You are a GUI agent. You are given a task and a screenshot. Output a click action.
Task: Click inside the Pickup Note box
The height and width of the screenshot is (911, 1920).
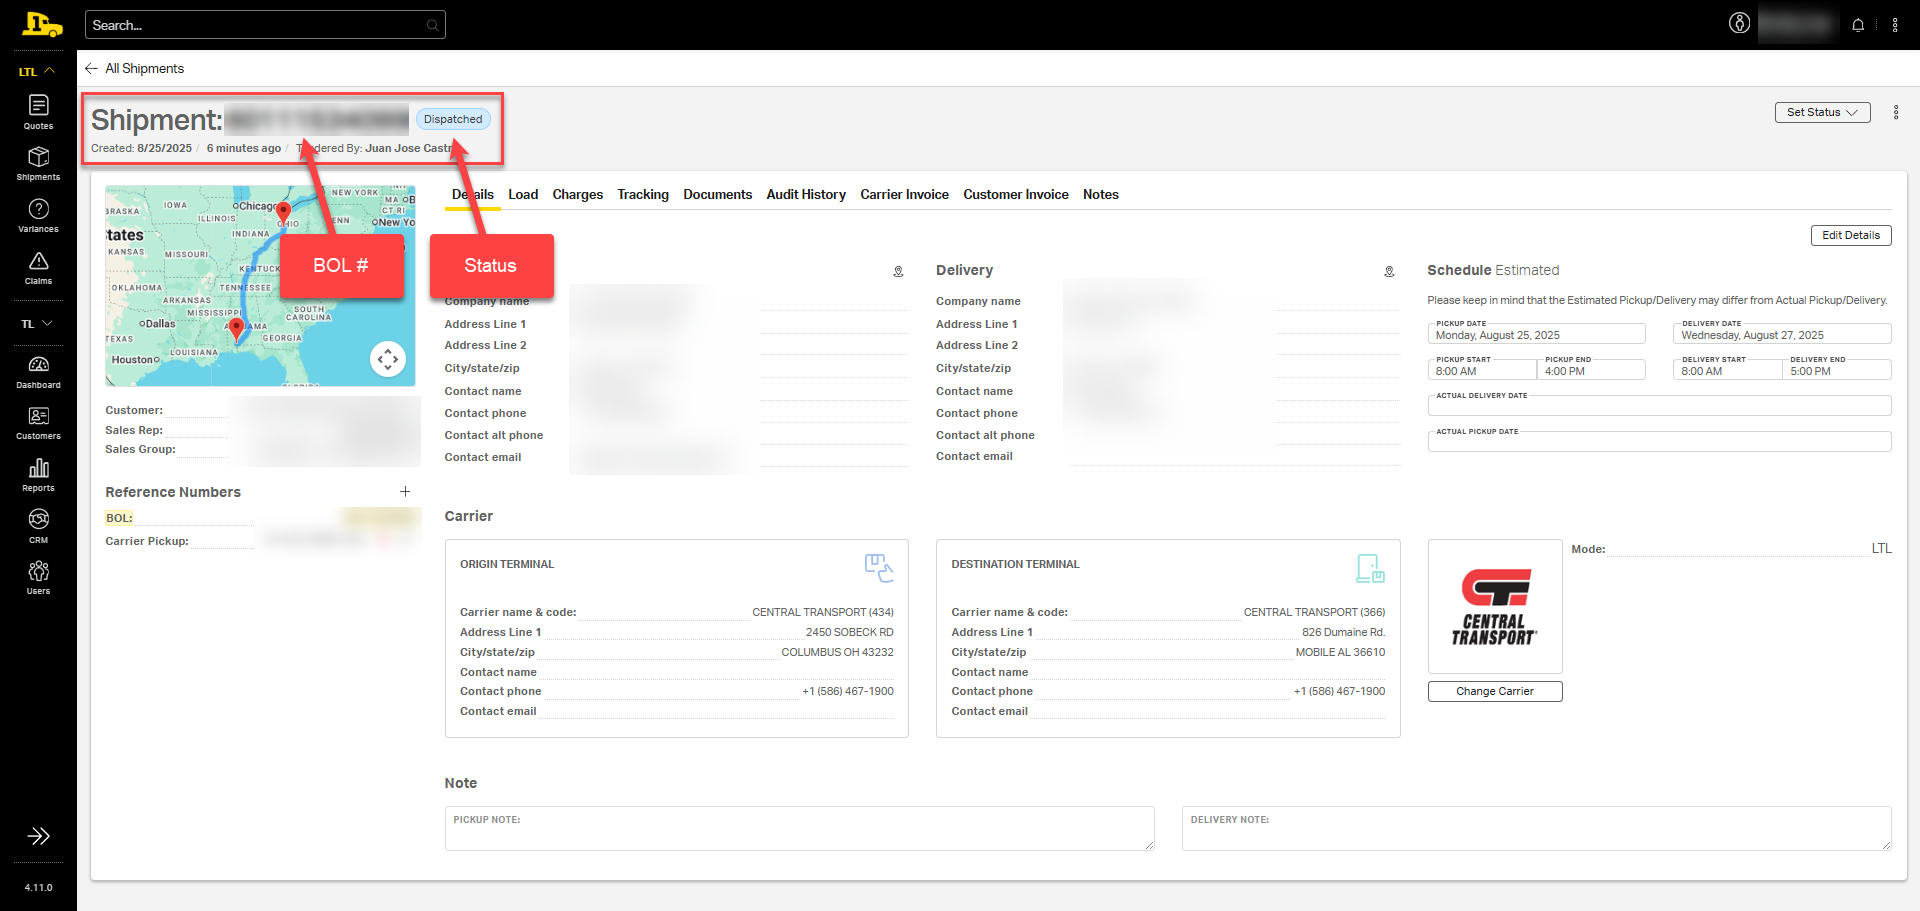click(x=800, y=828)
